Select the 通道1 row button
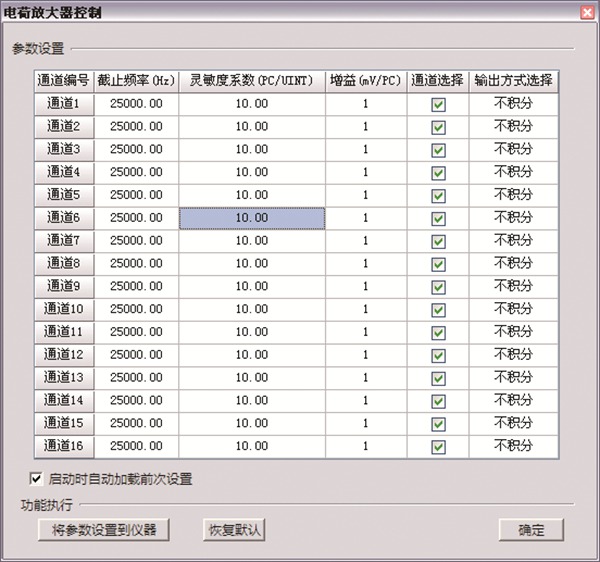This screenshot has width=600, height=562. (65, 104)
